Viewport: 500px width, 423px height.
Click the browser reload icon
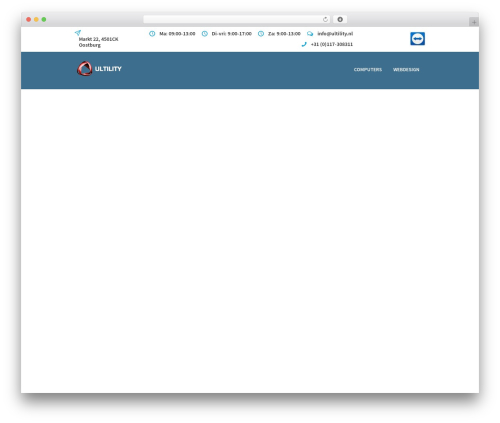(x=325, y=20)
